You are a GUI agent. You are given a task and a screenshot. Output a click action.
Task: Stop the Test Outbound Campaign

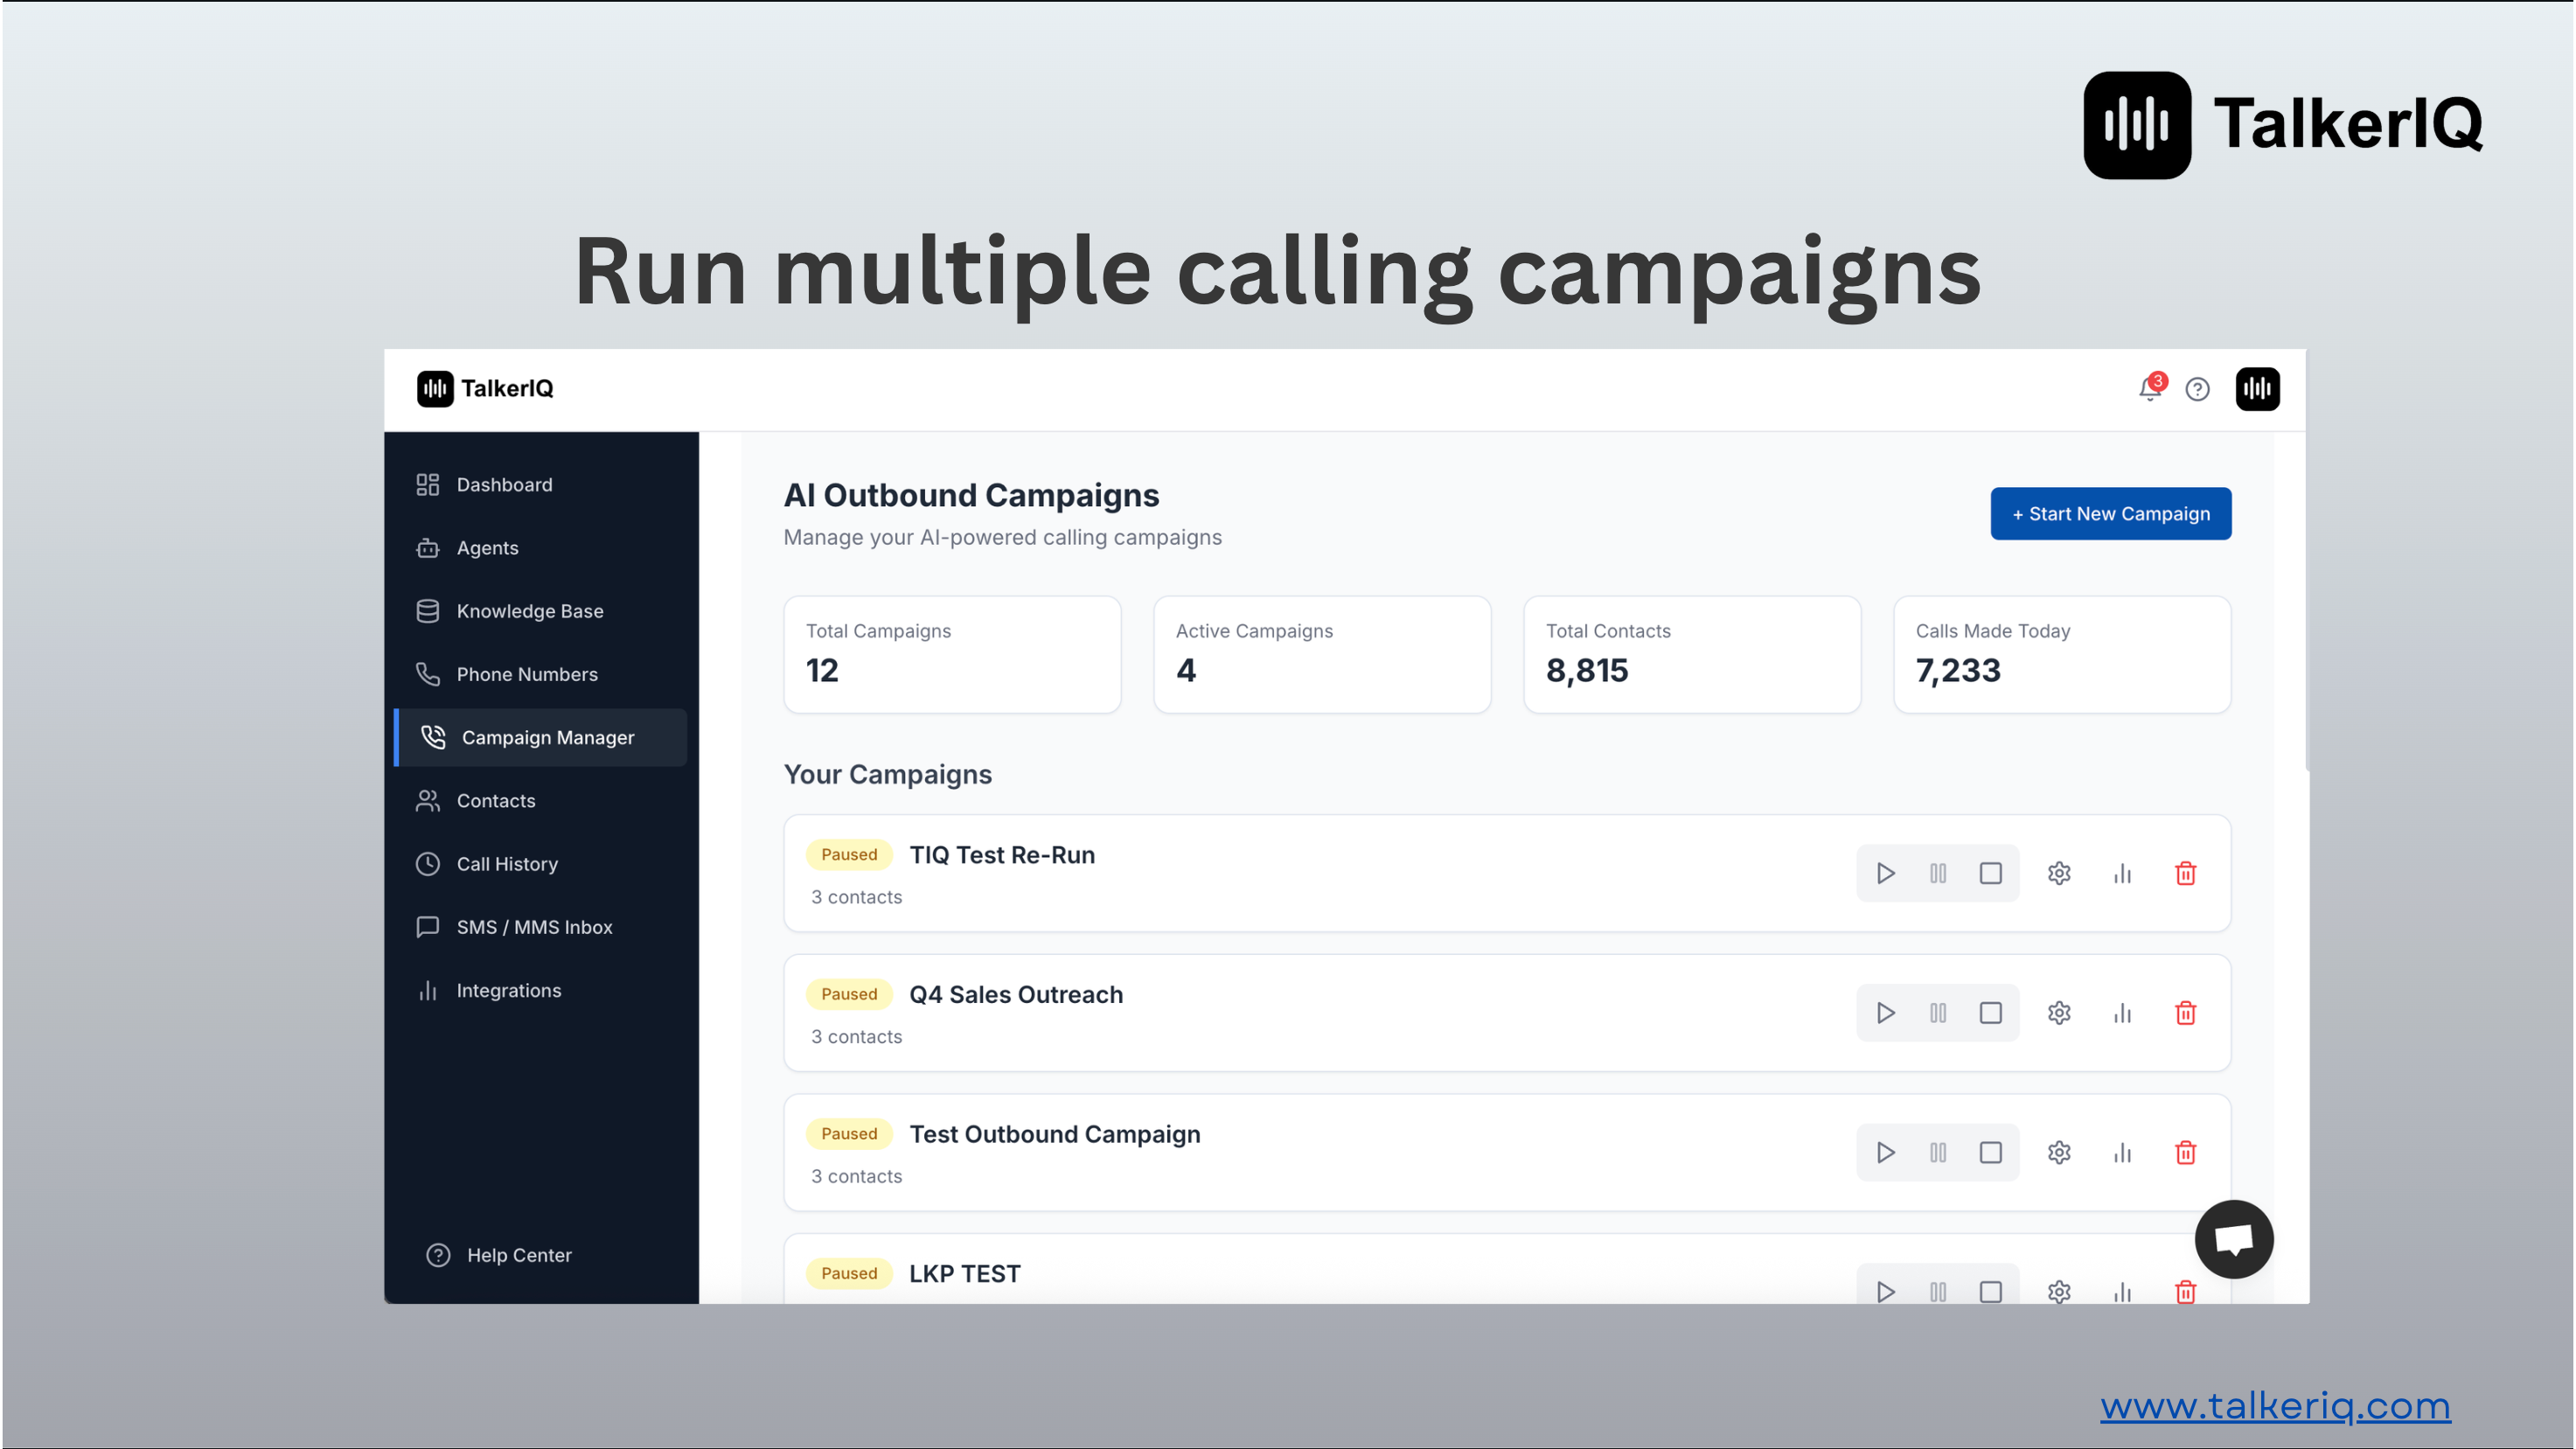pos(1990,1152)
